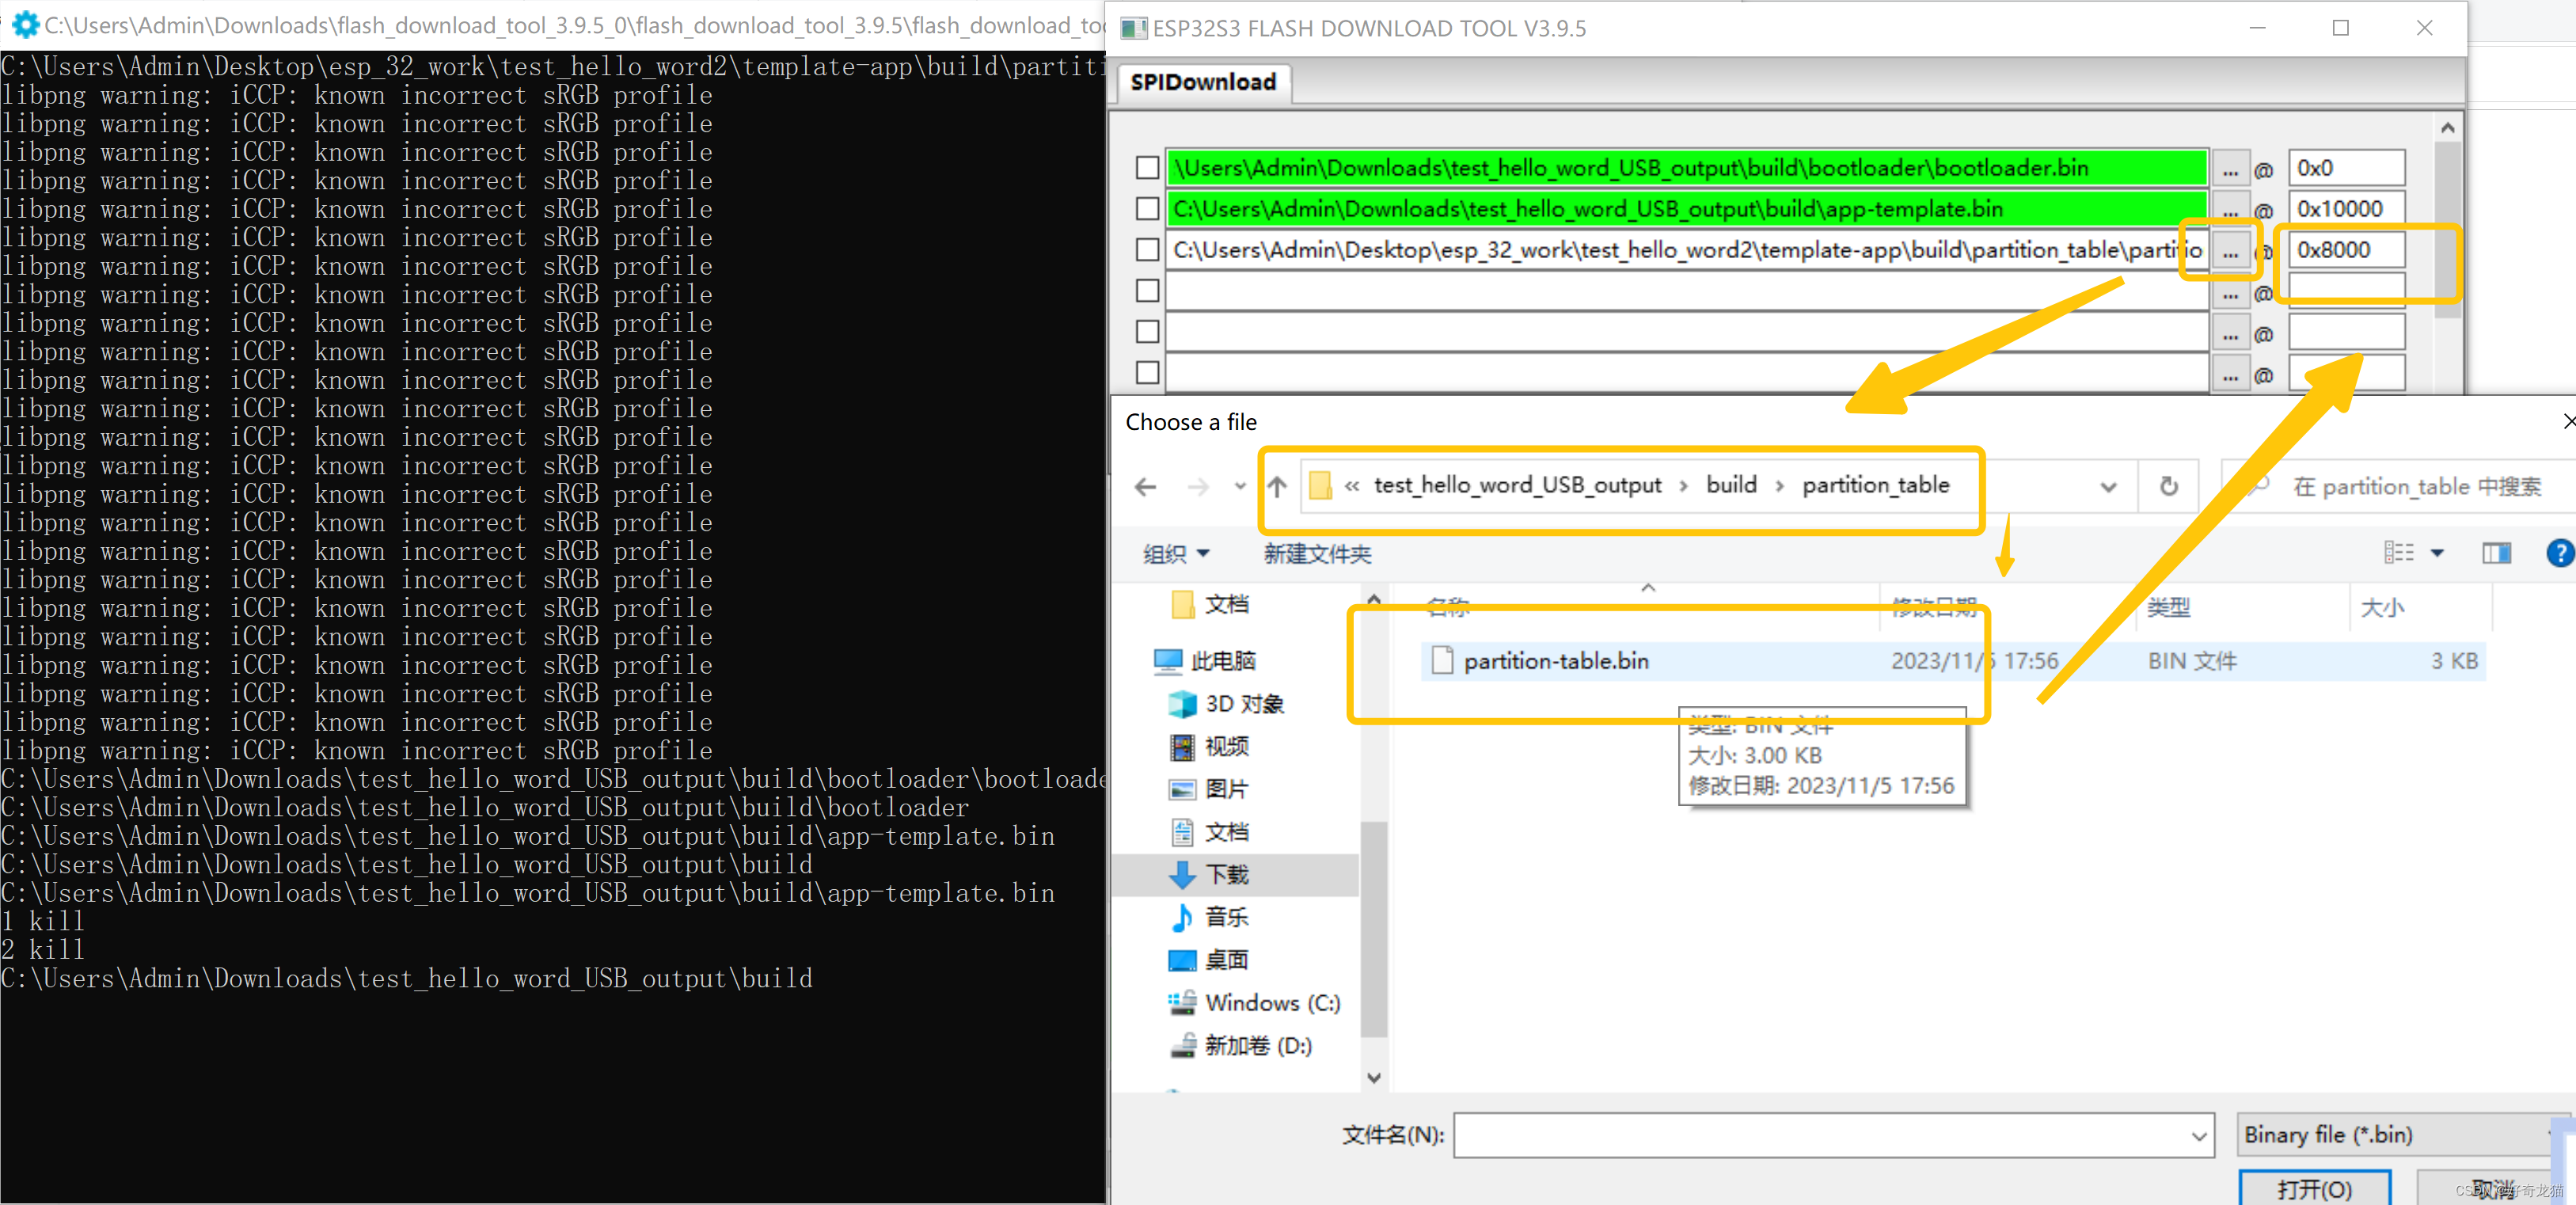Expand the address bar path dropdown

[x=2108, y=487]
